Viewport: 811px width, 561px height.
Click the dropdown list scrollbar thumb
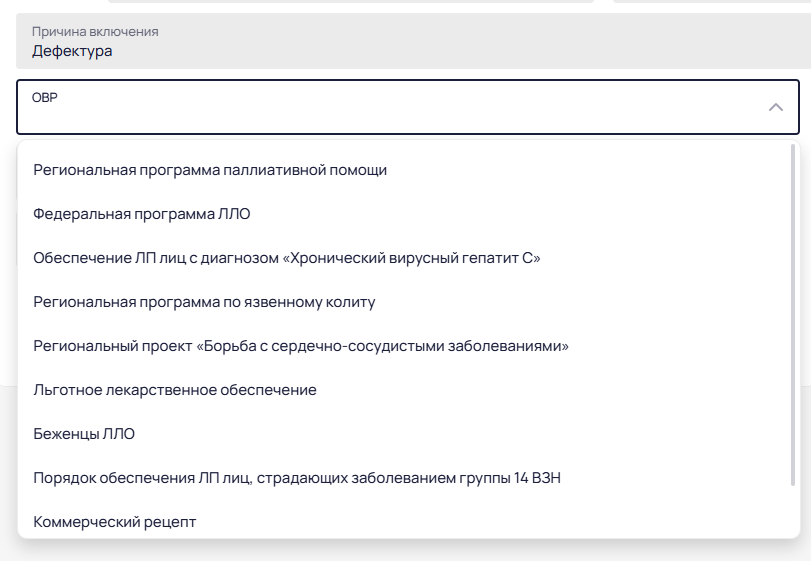pyautogui.click(x=793, y=315)
